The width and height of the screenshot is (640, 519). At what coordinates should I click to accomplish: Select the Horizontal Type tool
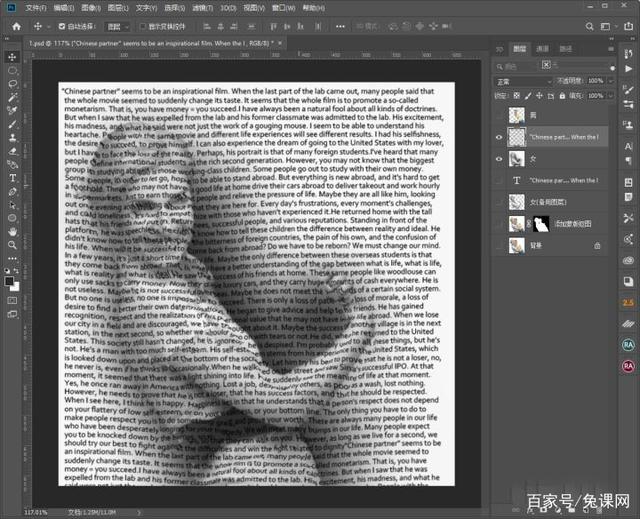tap(12, 178)
